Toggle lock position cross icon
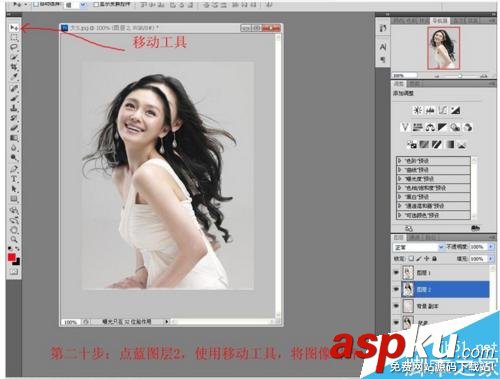 [x=427, y=258]
